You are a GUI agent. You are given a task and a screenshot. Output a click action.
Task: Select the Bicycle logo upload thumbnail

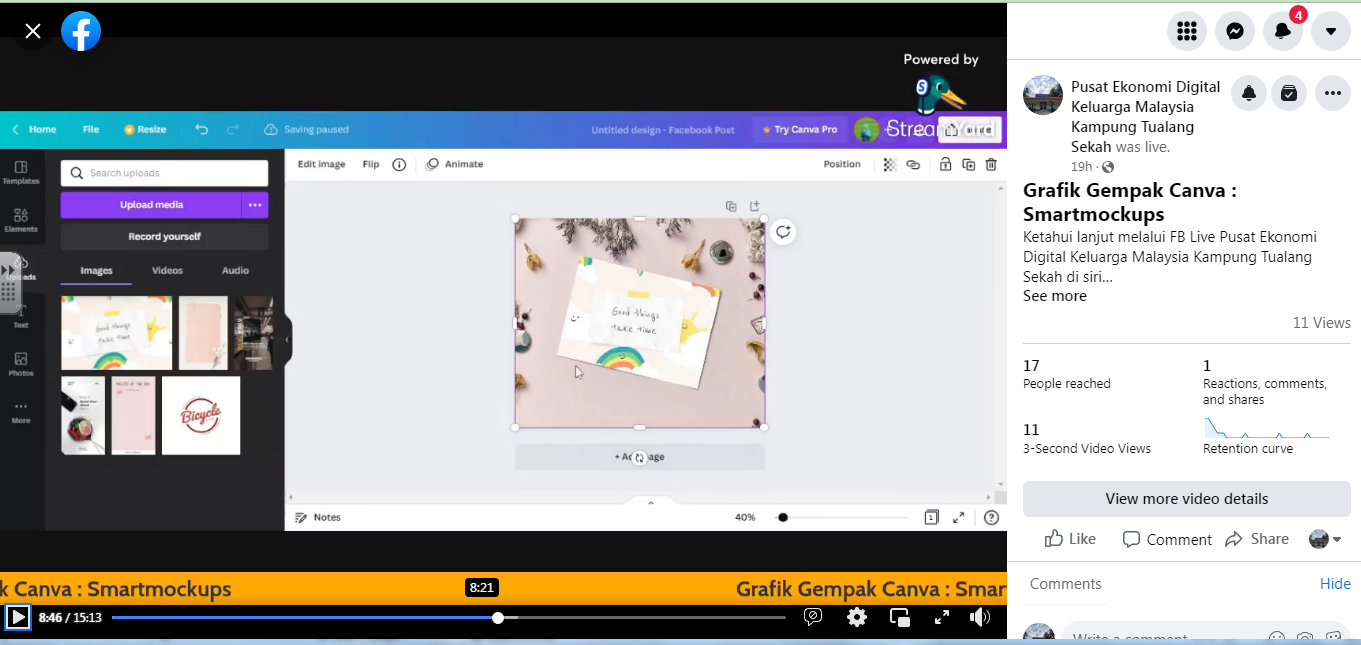click(x=201, y=415)
